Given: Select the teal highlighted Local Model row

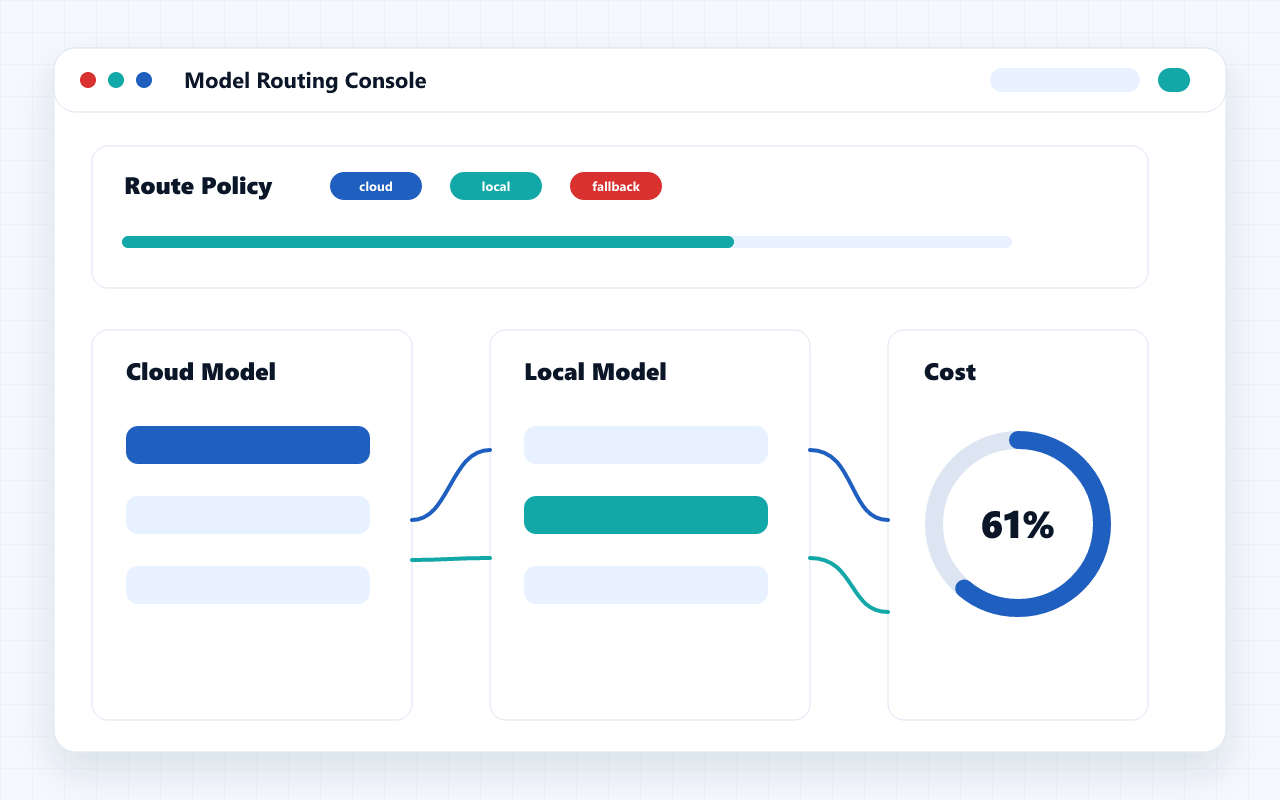Looking at the screenshot, I should coord(646,515).
